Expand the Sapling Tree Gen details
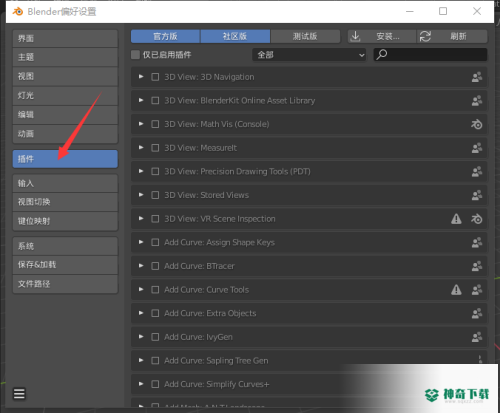 [x=141, y=361]
